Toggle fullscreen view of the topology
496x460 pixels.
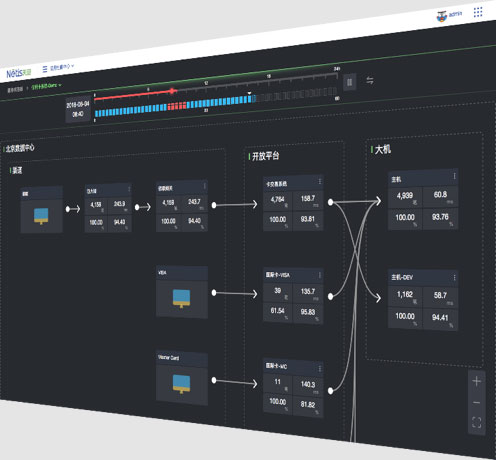click(x=477, y=422)
